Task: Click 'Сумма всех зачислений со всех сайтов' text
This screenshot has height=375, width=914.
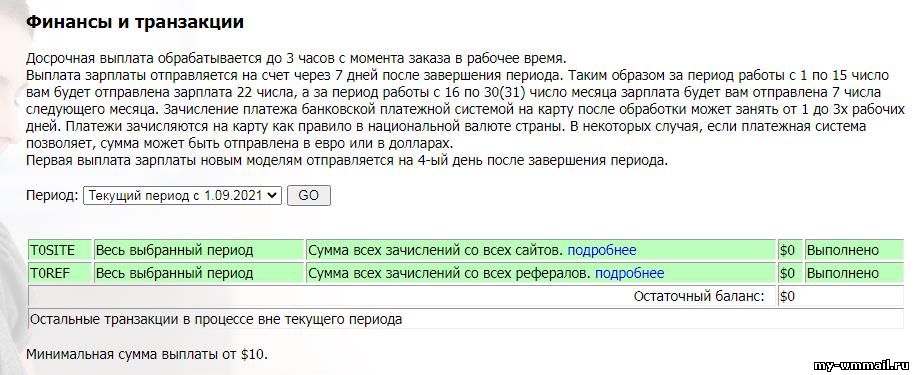Action: (x=435, y=250)
